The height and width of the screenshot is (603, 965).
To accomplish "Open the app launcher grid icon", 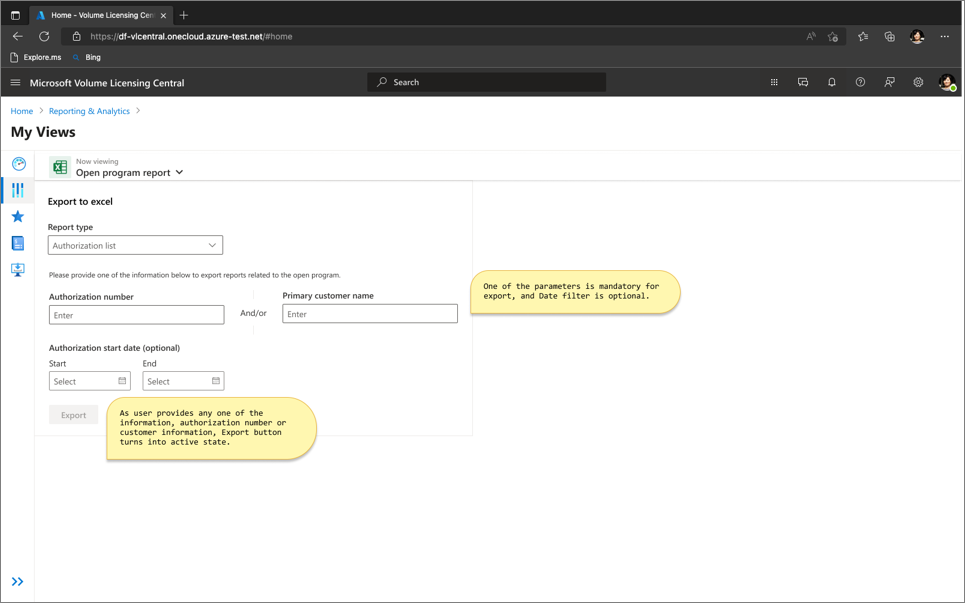I will pyautogui.click(x=774, y=82).
